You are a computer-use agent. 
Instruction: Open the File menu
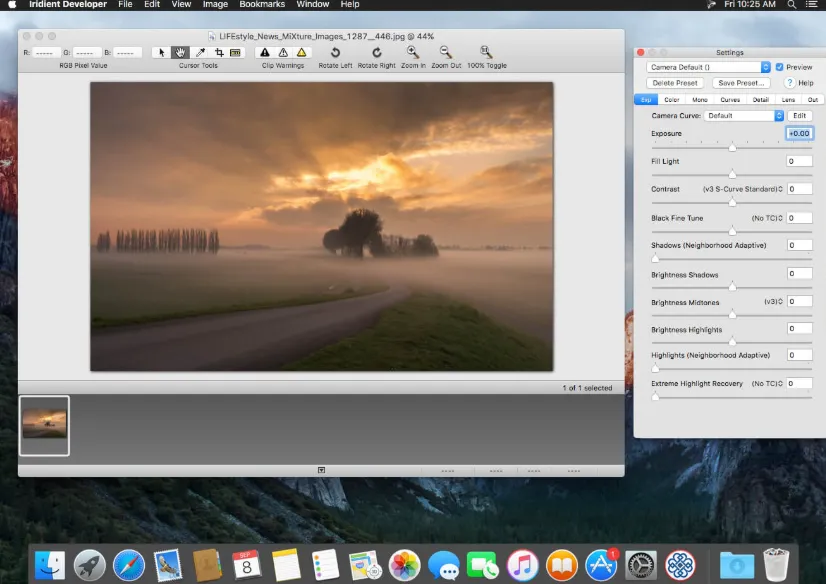(x=125, y=4)
